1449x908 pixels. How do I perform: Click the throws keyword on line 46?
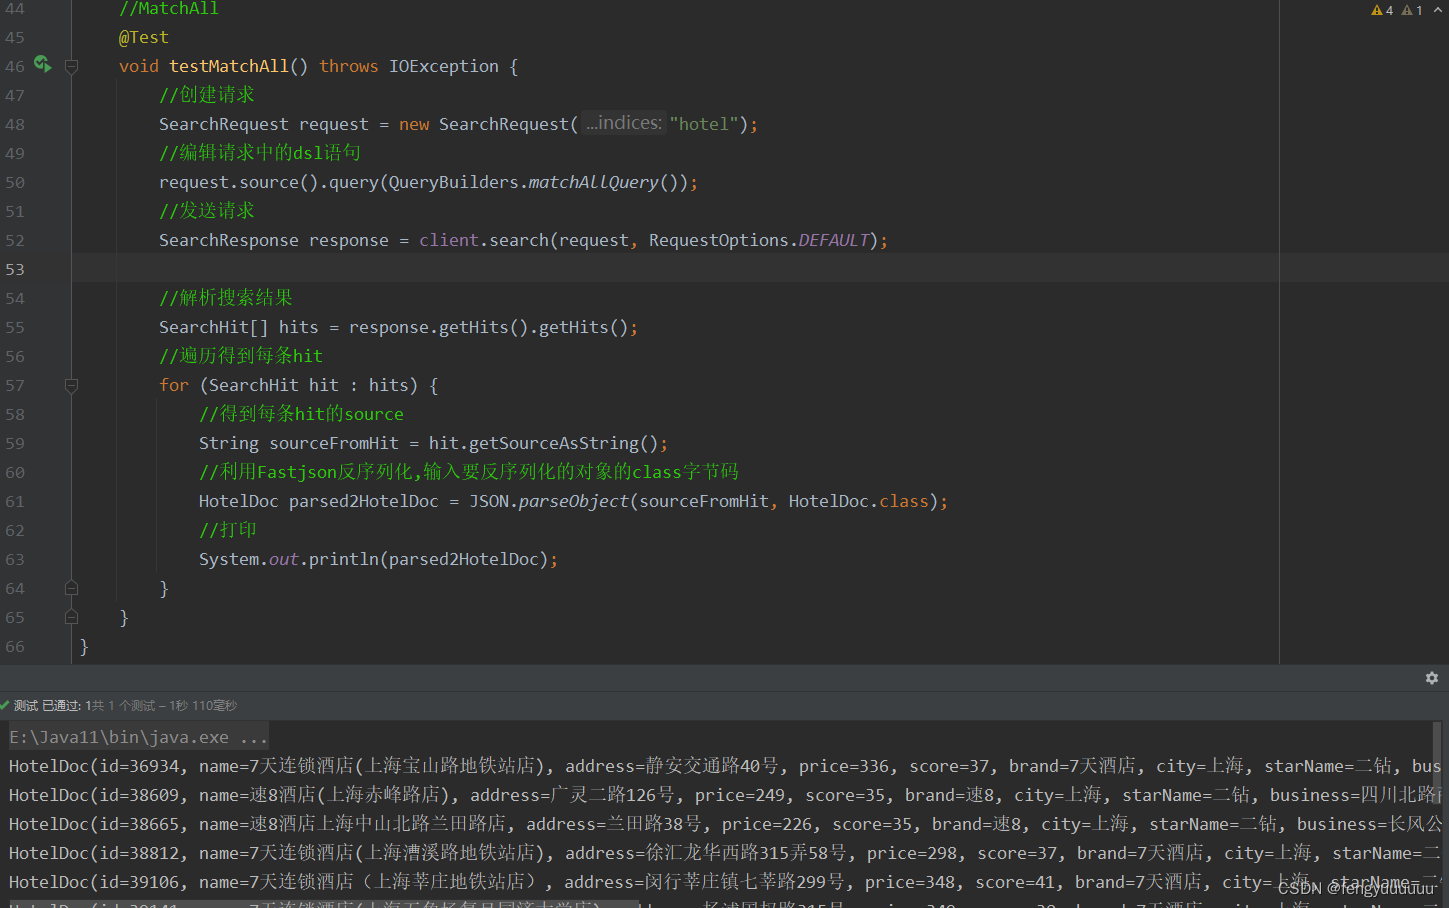tap(349, 66)
